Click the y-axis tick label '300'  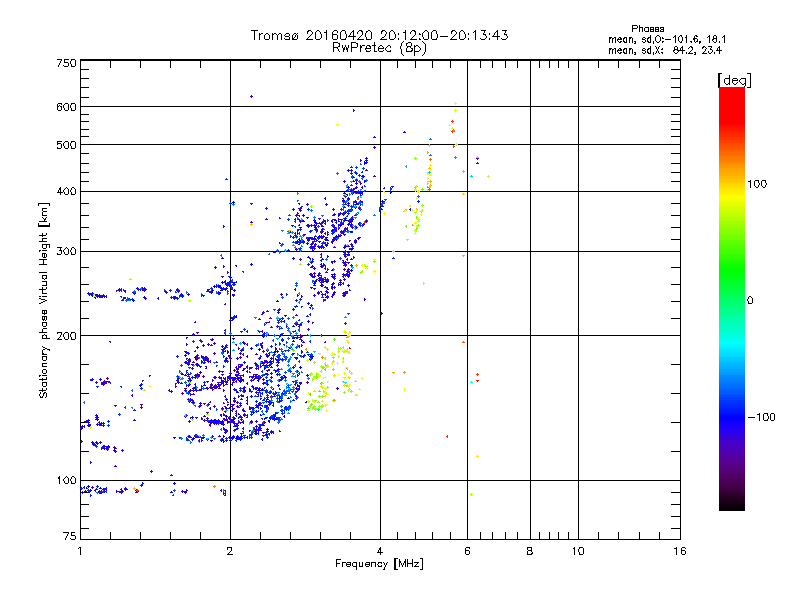click(66, 252)
